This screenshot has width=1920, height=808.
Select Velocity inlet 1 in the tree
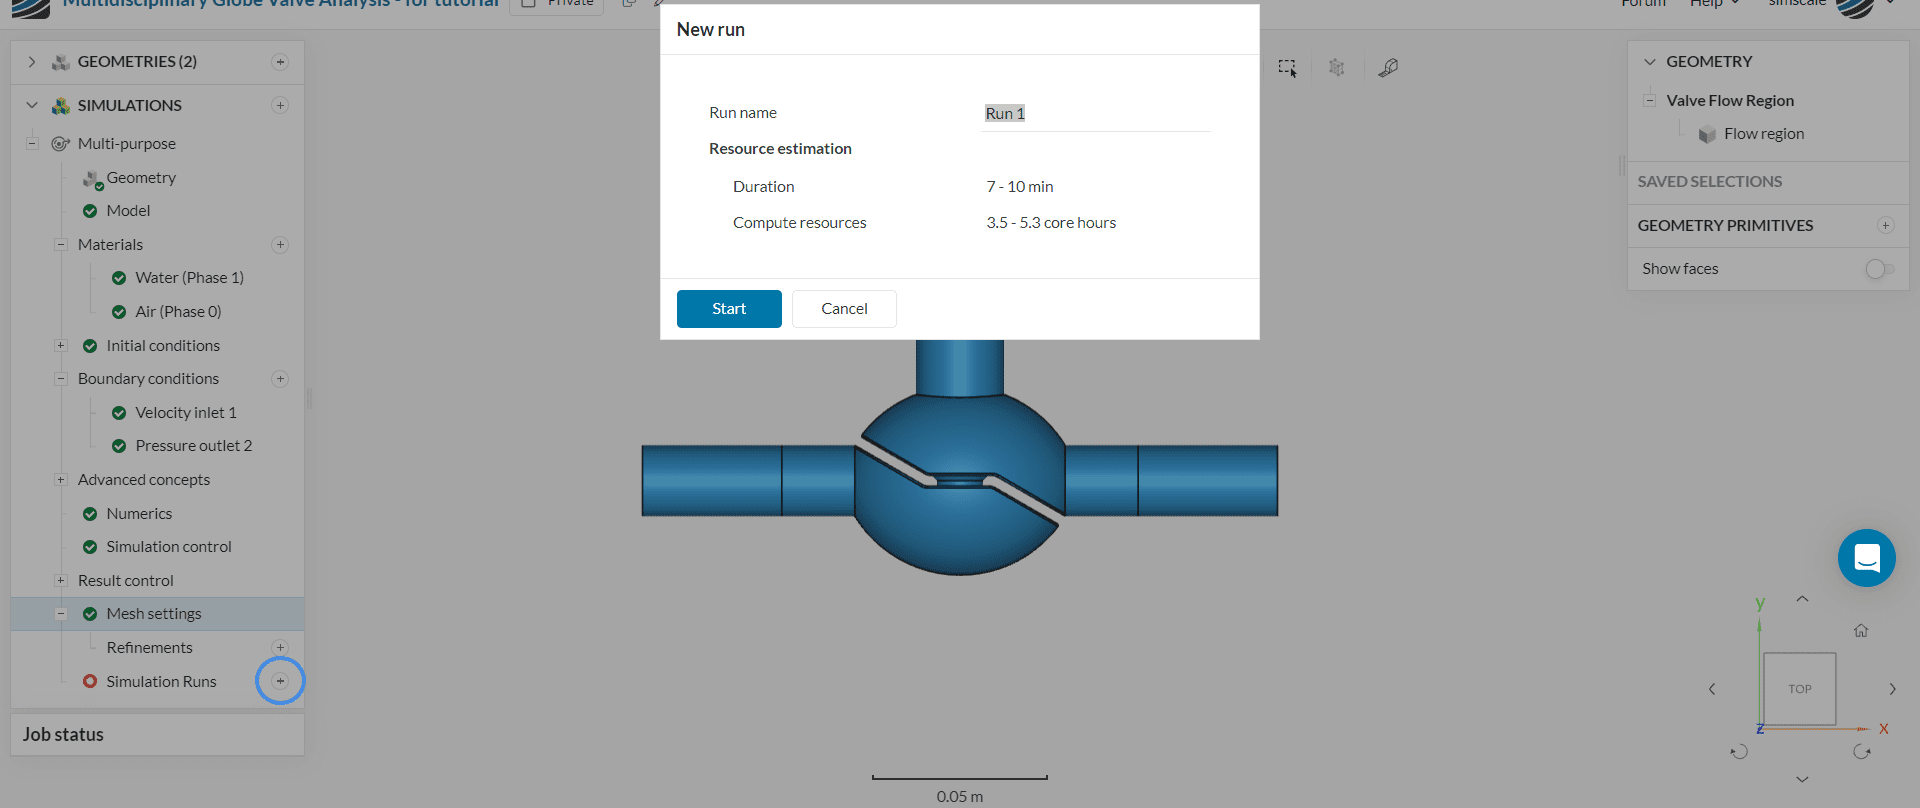click(x=186, y=413)
